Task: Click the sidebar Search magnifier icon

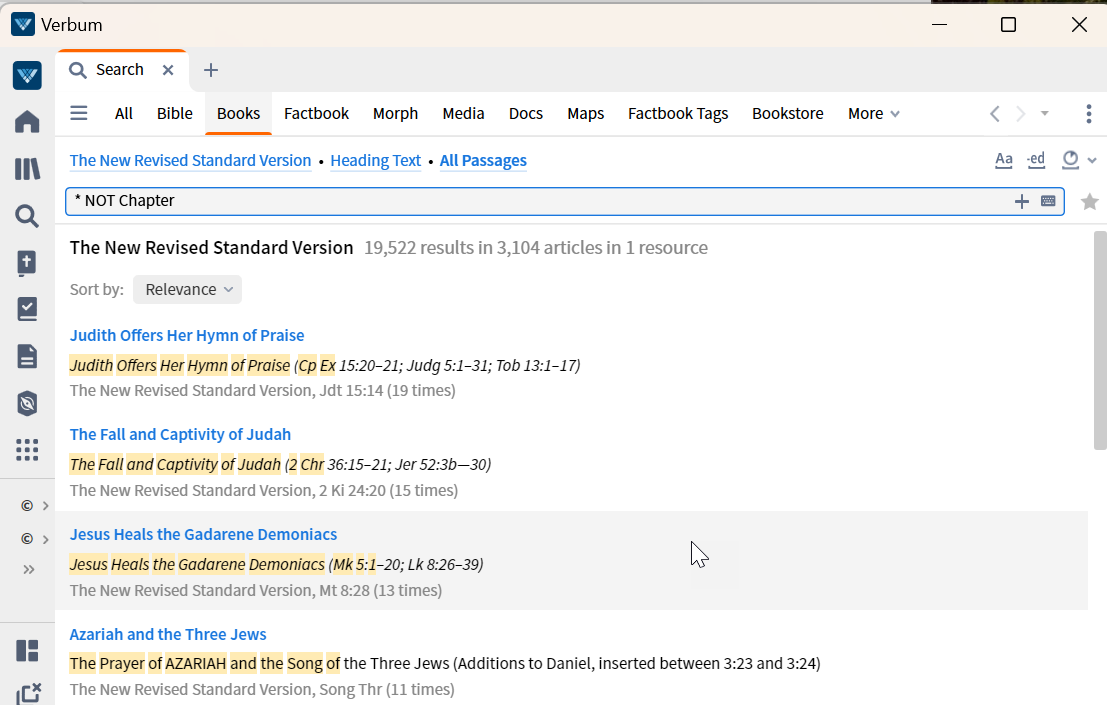Action: [x=28, y=216]
